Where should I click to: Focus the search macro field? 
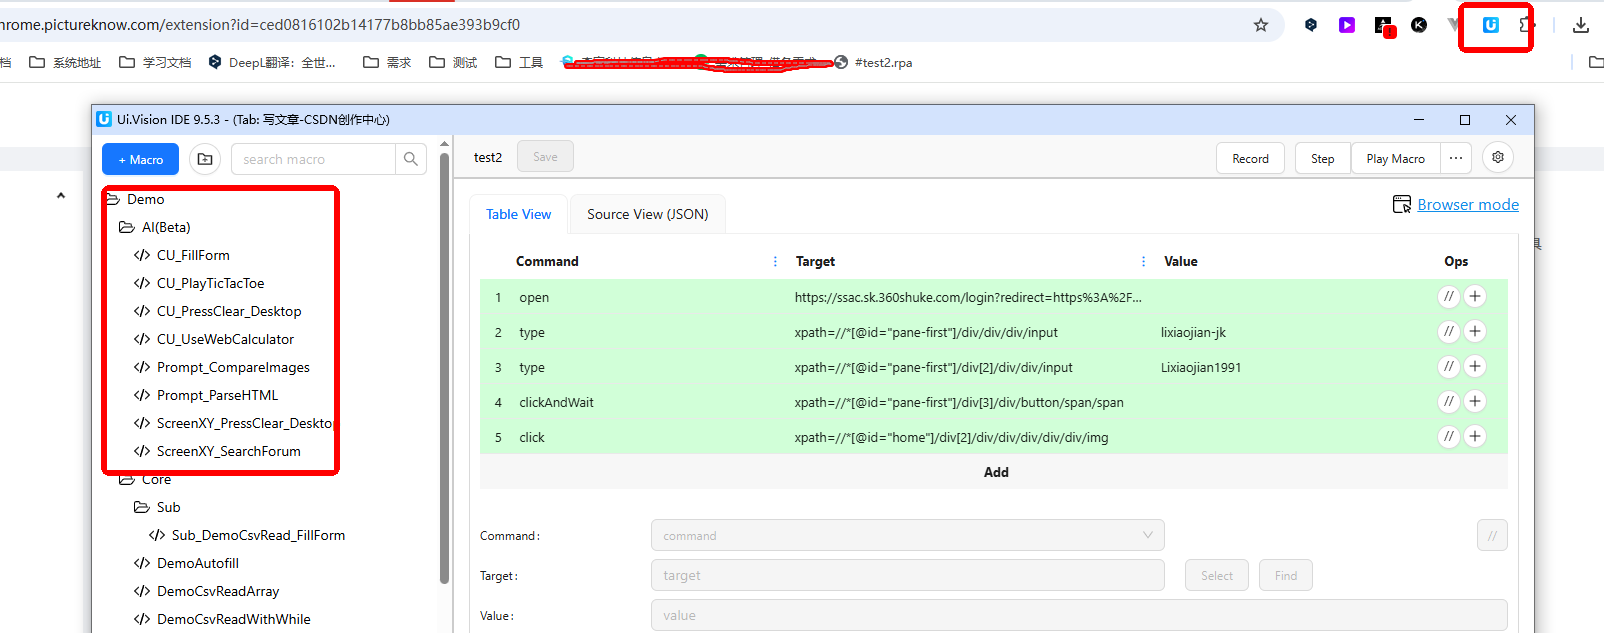(313, 159)
